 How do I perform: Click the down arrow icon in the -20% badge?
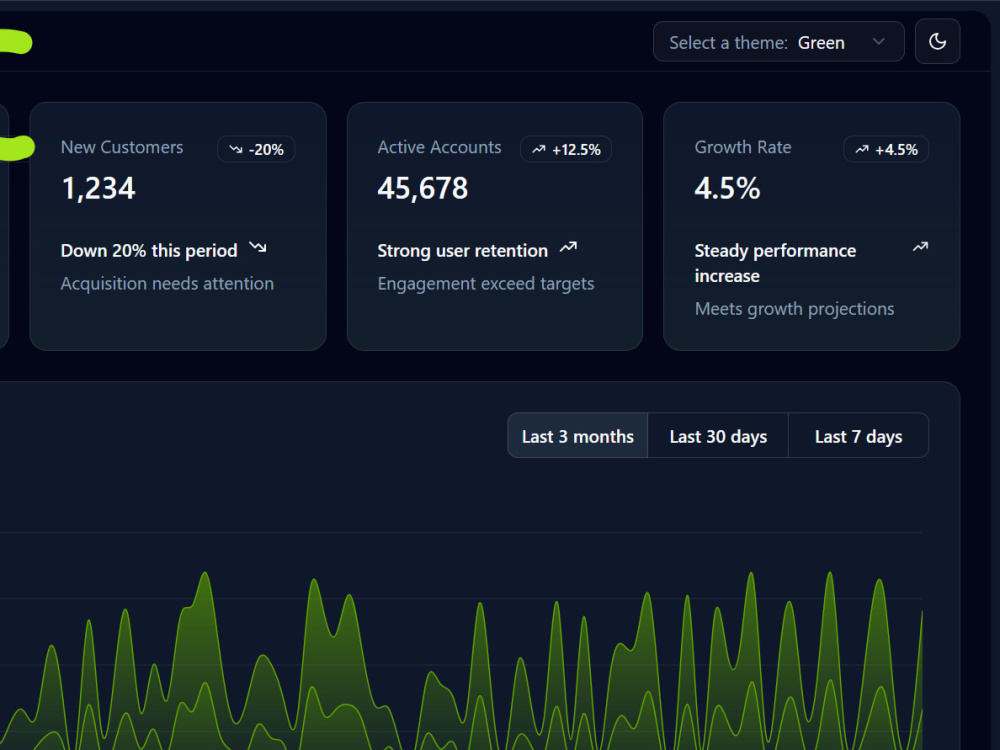click(x=236, y=149)
